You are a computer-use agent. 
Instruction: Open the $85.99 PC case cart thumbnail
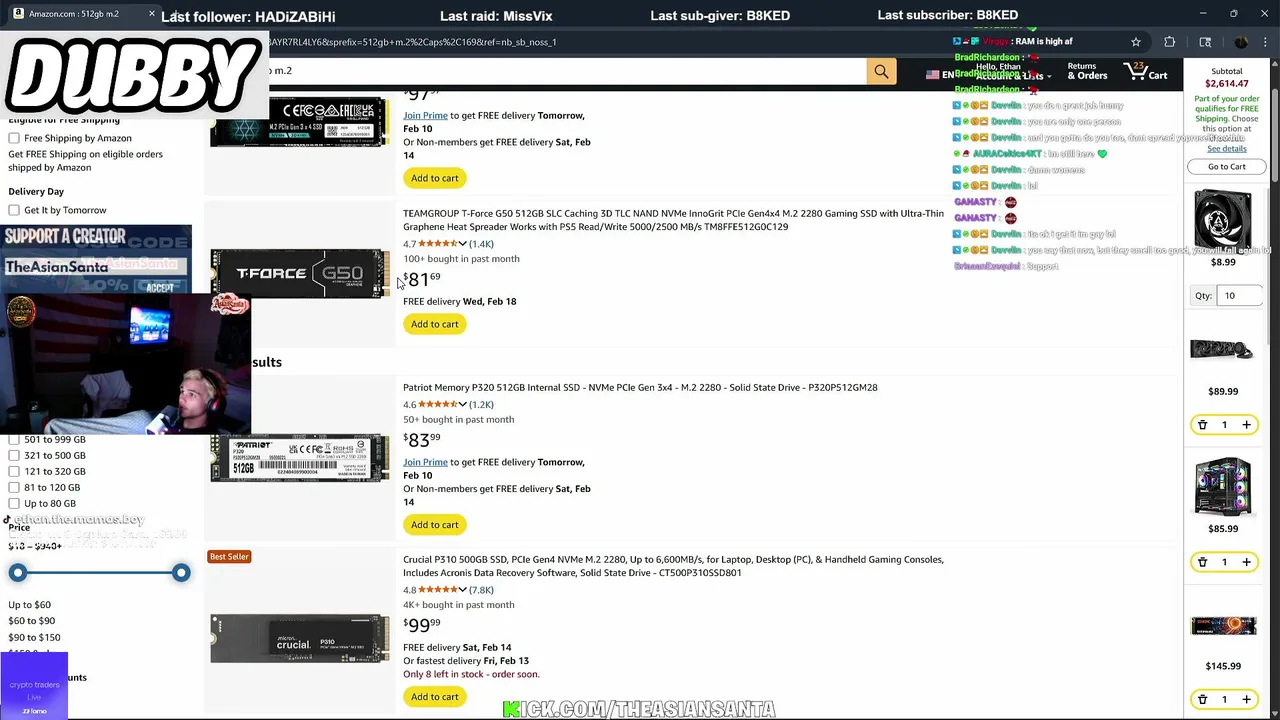(x=1223, y=486)
